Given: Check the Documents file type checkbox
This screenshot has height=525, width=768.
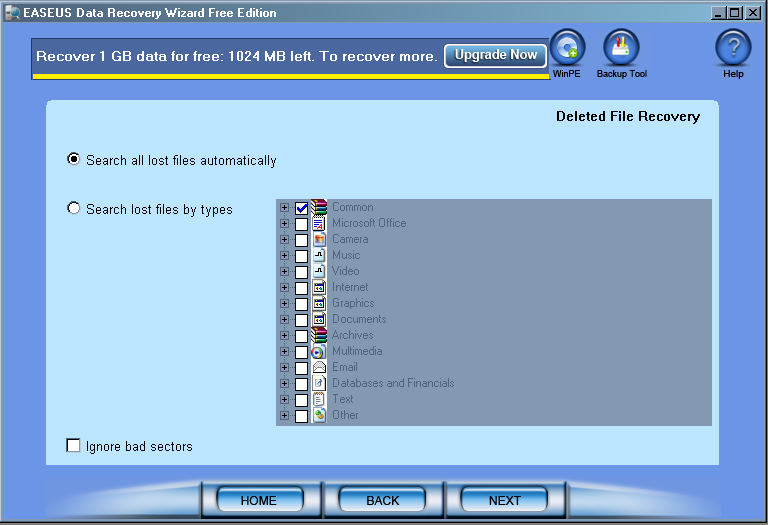Looking at the screenshot, I should 302,320.
